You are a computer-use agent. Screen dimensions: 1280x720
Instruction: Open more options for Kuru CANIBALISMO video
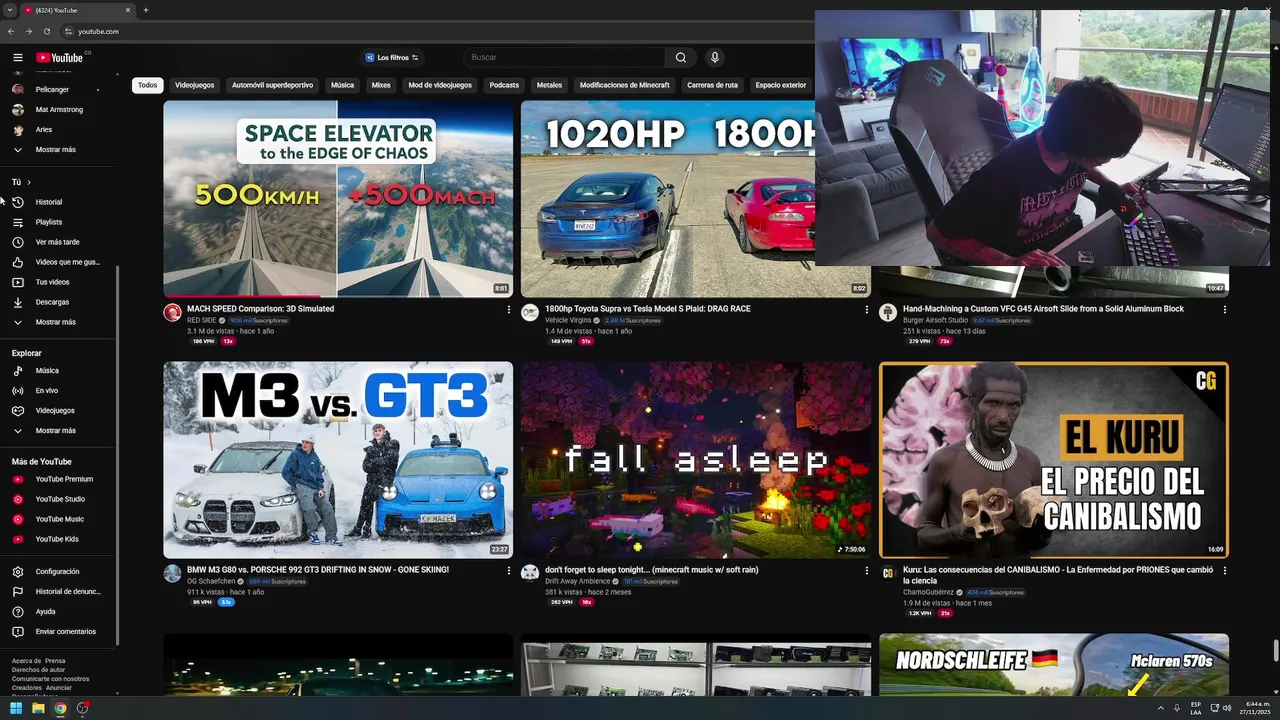coord(1224,571)
